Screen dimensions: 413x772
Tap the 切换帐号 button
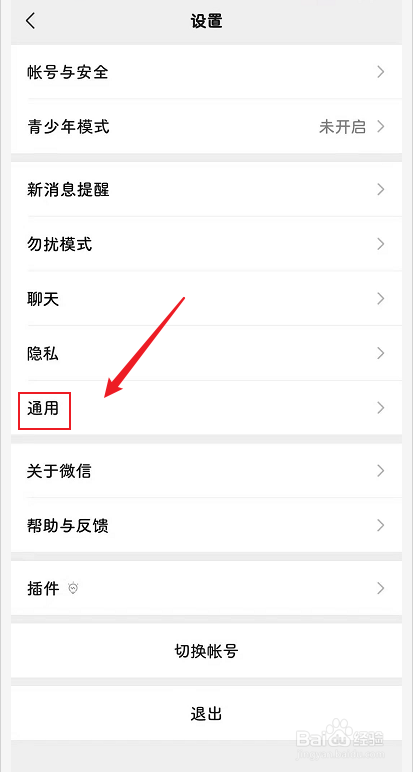[x=206, y=651]
